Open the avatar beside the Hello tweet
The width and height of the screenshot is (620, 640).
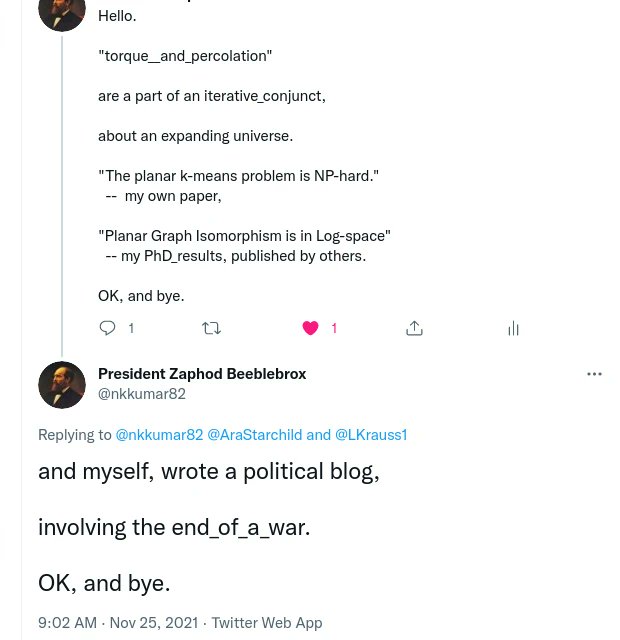pos(62,12)
